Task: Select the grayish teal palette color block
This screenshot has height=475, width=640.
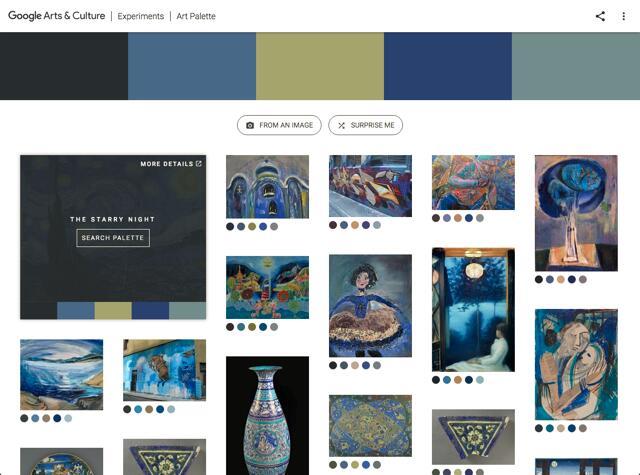Action: [576, 66]
